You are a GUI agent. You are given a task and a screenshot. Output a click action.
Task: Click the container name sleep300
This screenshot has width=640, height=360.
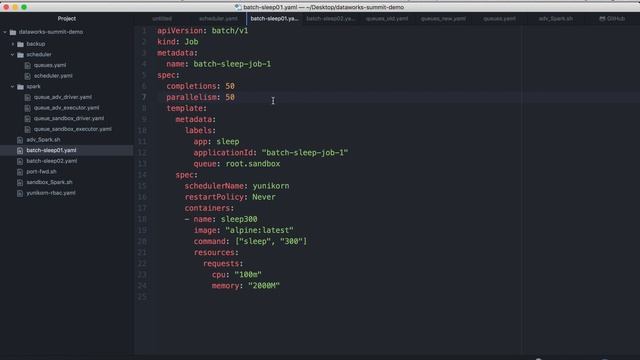point(239,219)
